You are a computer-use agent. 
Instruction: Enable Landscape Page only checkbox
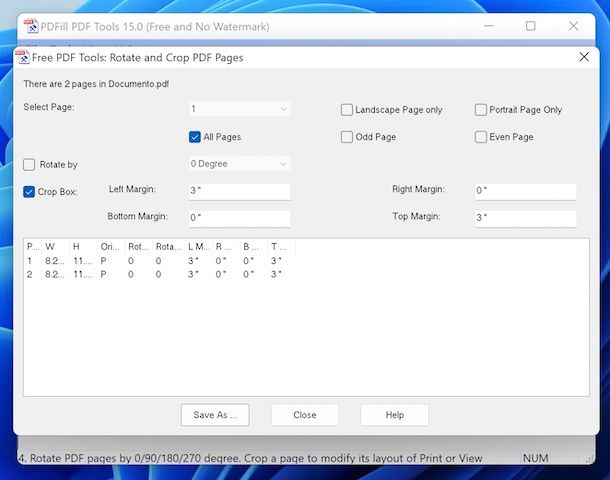click(x=347, y=110)
